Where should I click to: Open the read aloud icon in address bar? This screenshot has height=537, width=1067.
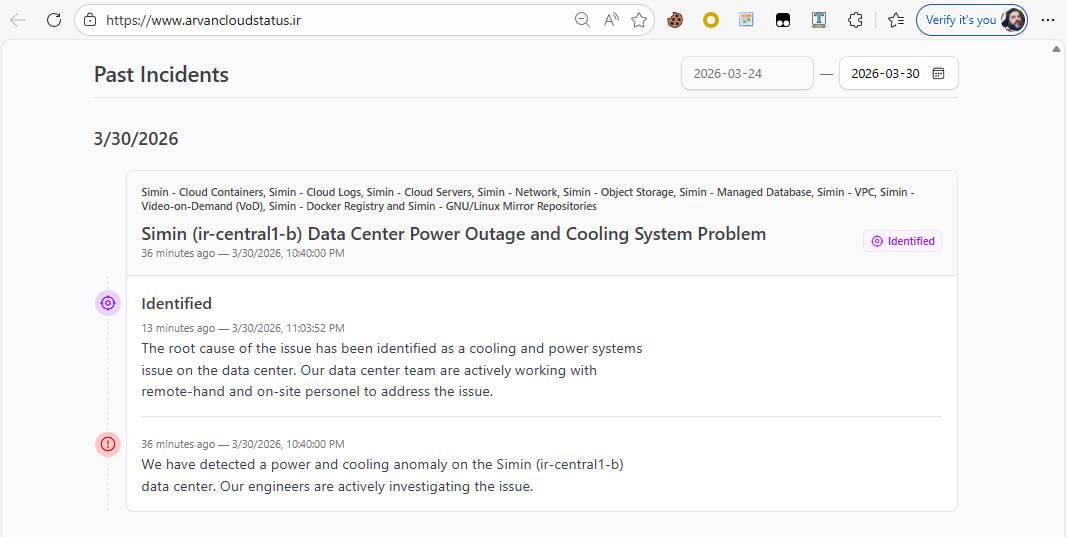click(x=611, y=20)
